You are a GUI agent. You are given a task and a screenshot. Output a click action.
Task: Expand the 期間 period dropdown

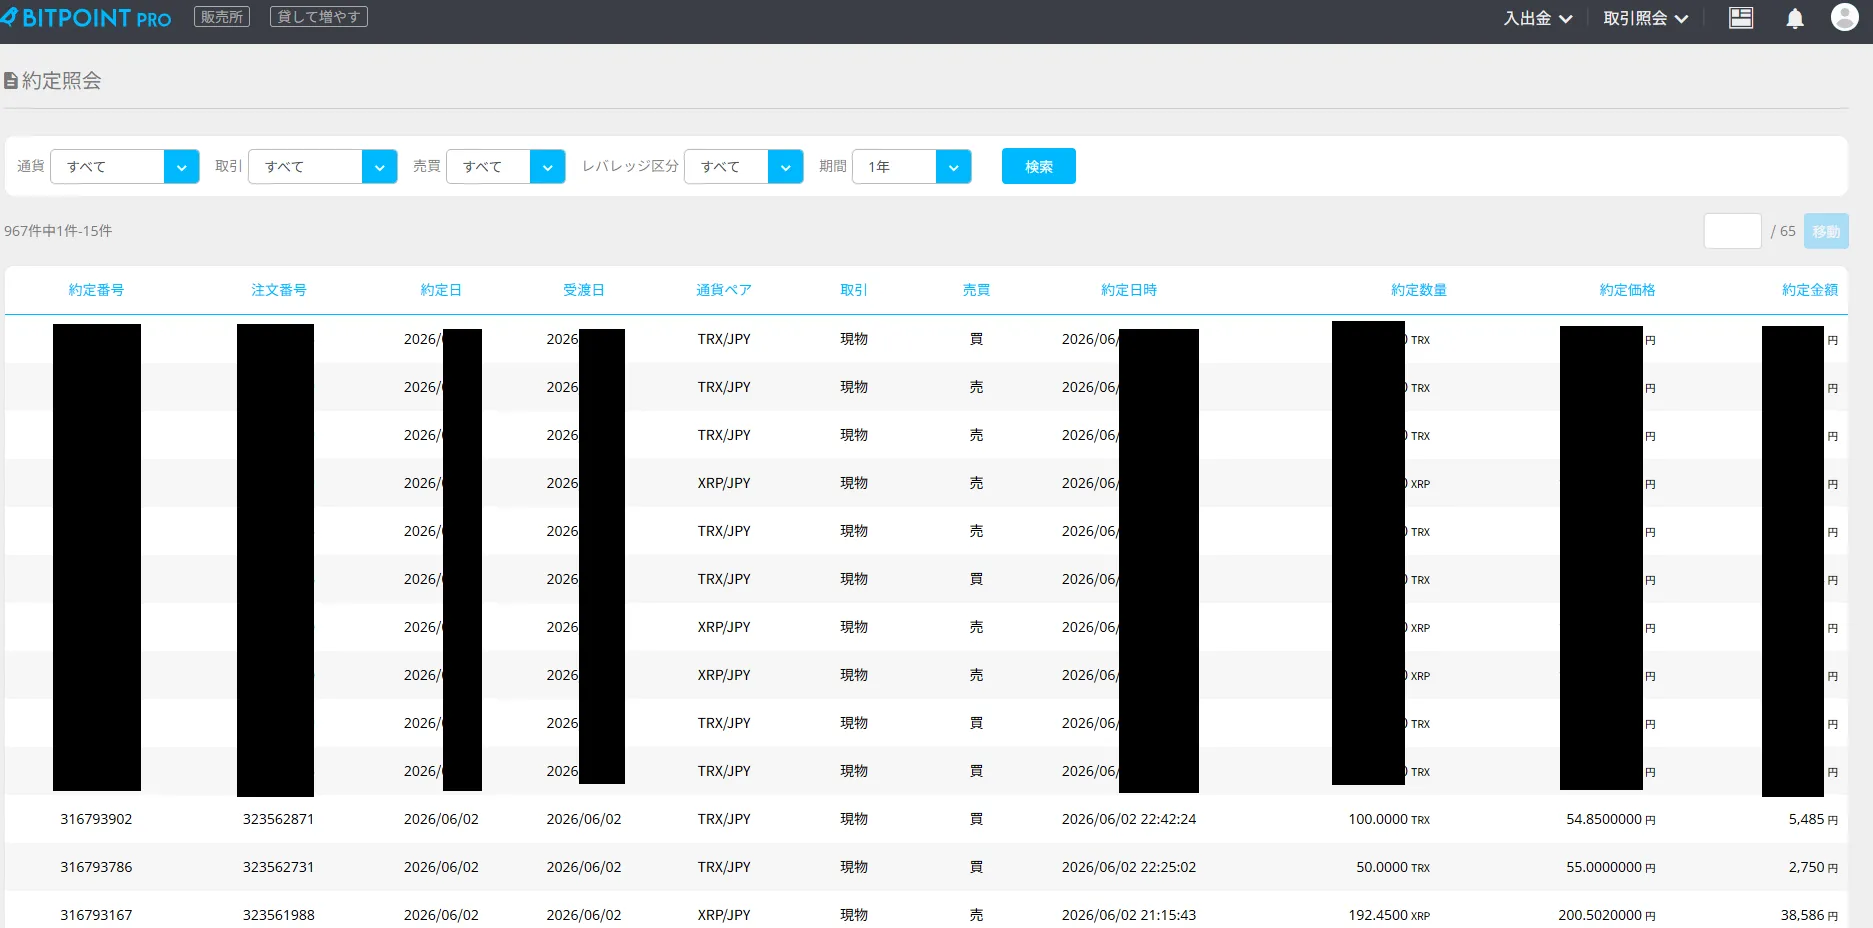912,166
